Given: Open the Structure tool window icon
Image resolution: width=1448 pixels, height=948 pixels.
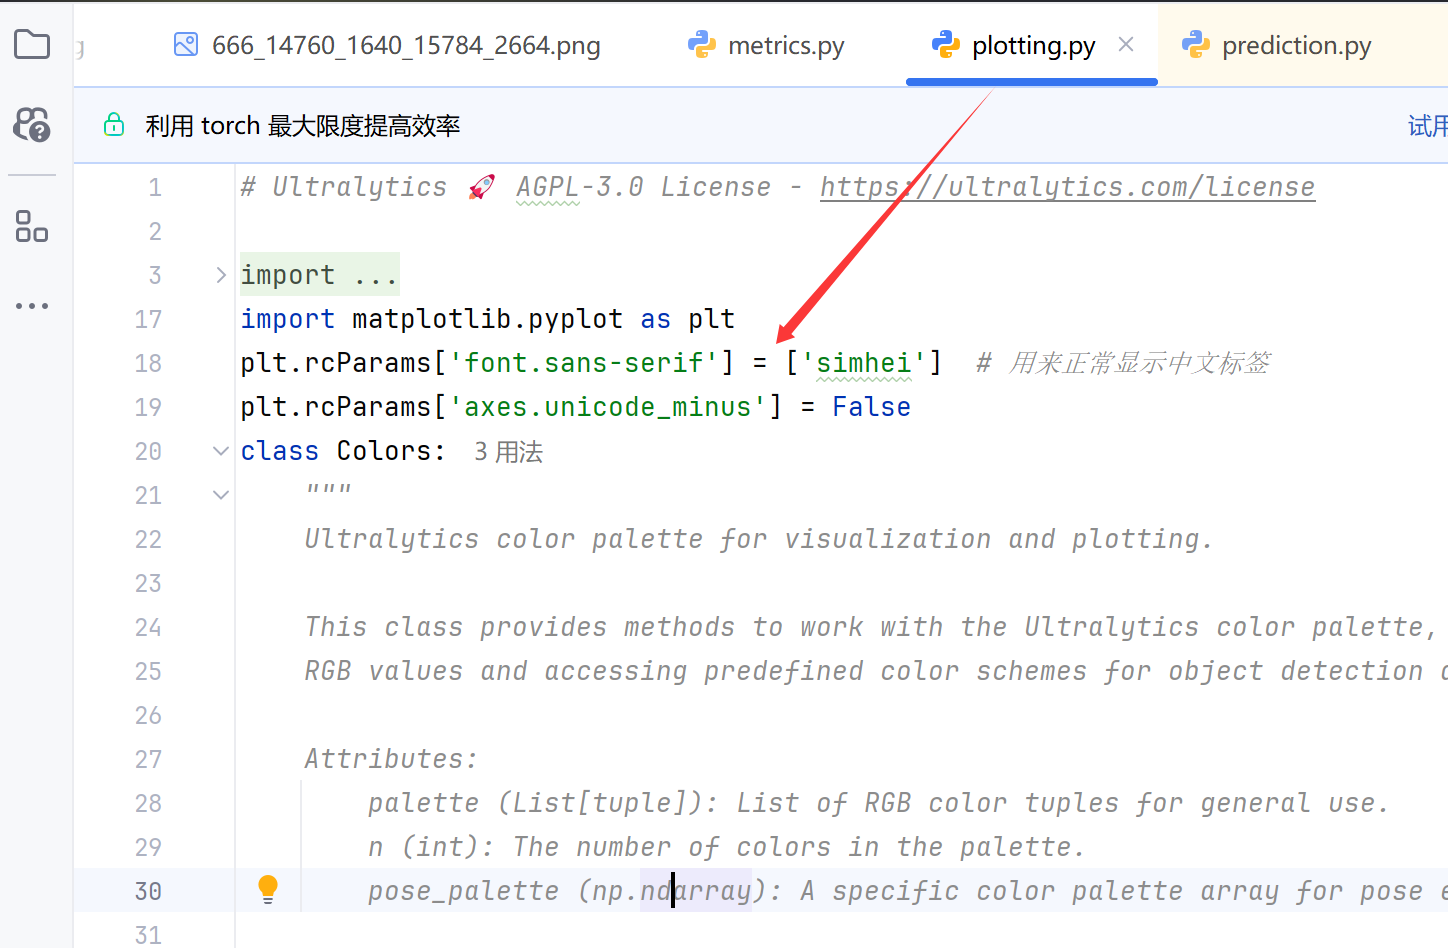Looking at the screenshot, I should click(32, 226).
